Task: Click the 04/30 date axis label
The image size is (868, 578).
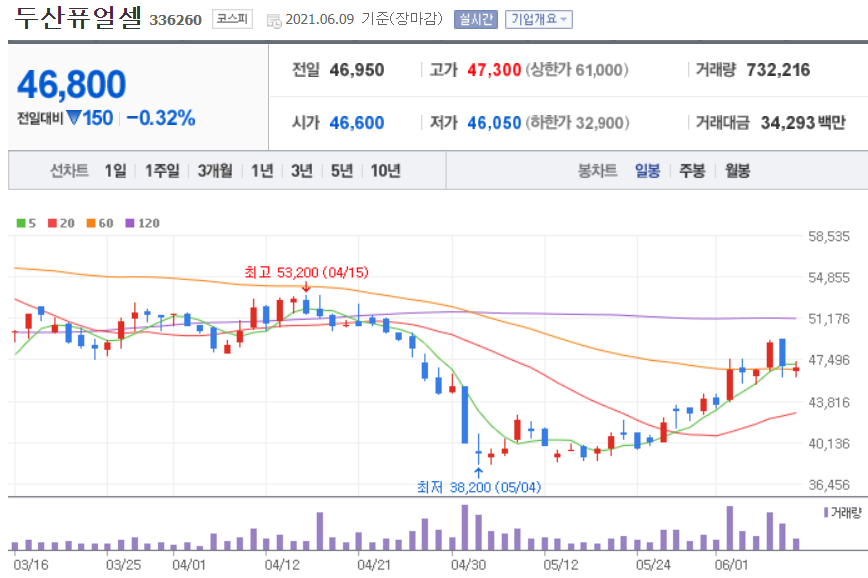Action: pyautogui.click(x=468, y=565)
